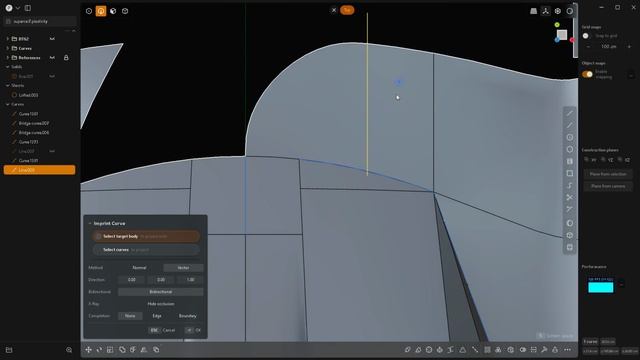Collapse the Curves section
Viewport: 640px width, 360px height.
[7, 104]
